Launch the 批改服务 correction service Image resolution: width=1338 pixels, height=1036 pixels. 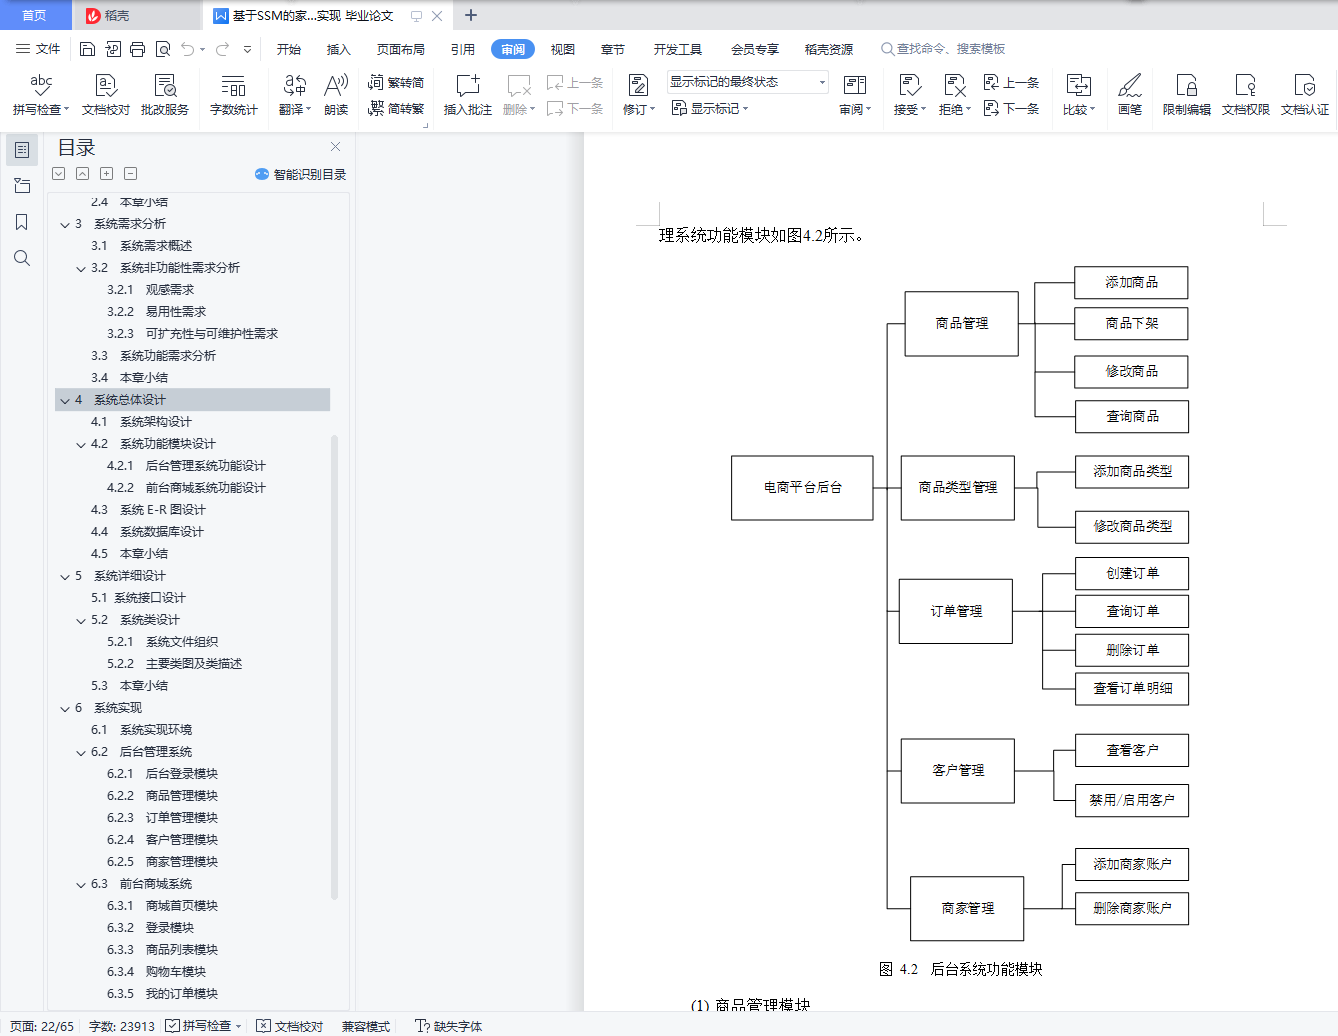165,95
